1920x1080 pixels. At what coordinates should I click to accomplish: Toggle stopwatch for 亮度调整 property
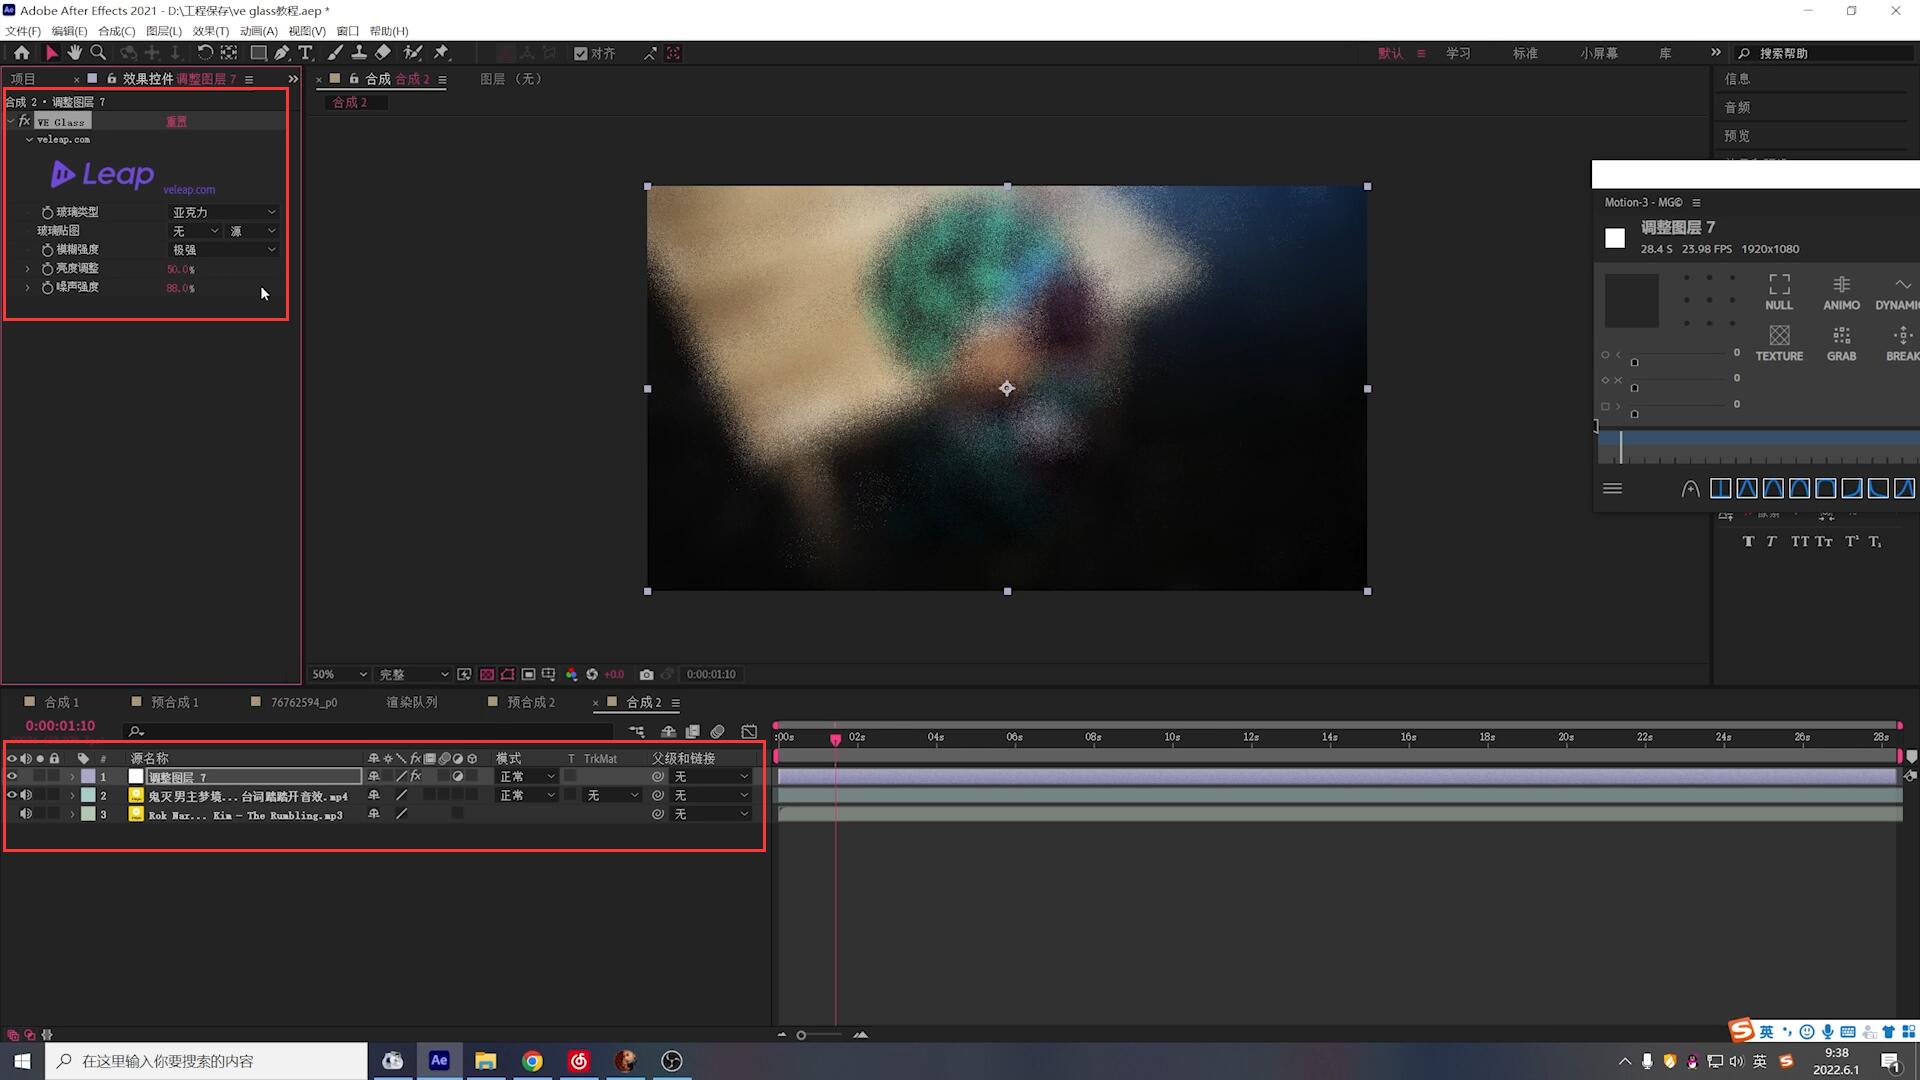[x=47, y=269]
